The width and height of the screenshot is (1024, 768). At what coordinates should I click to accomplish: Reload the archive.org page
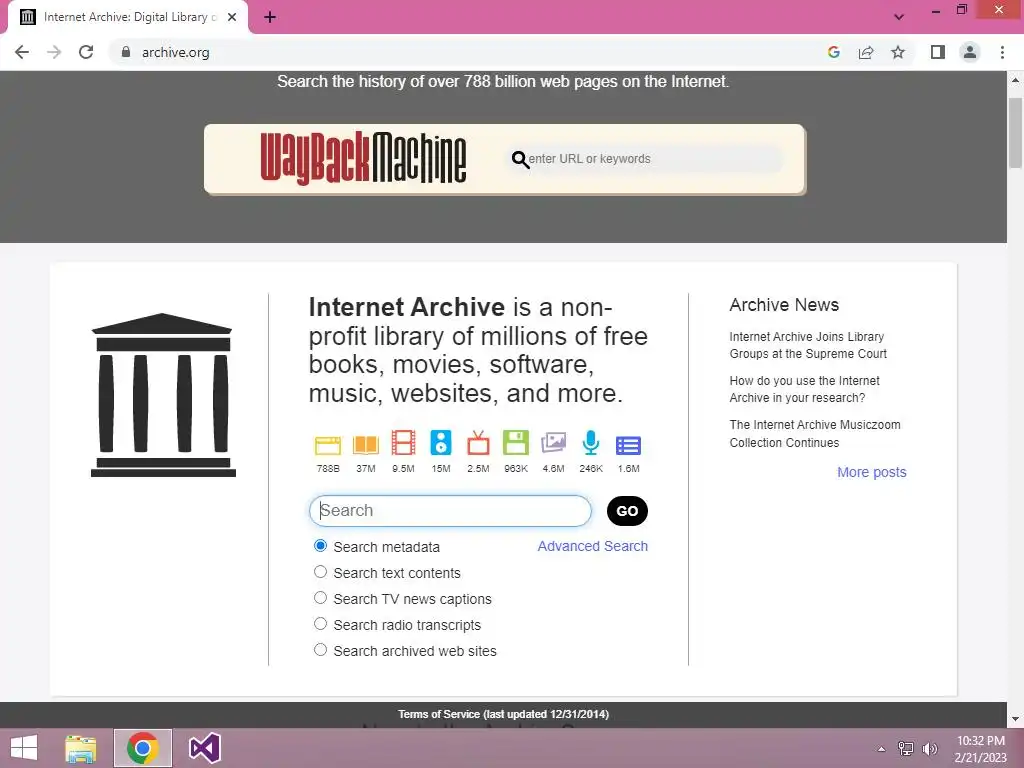(x=86, y=52)
